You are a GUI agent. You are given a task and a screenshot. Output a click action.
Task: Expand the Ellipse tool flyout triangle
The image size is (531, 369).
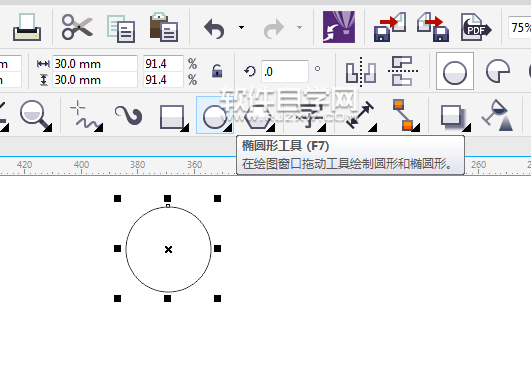point(228,128)
